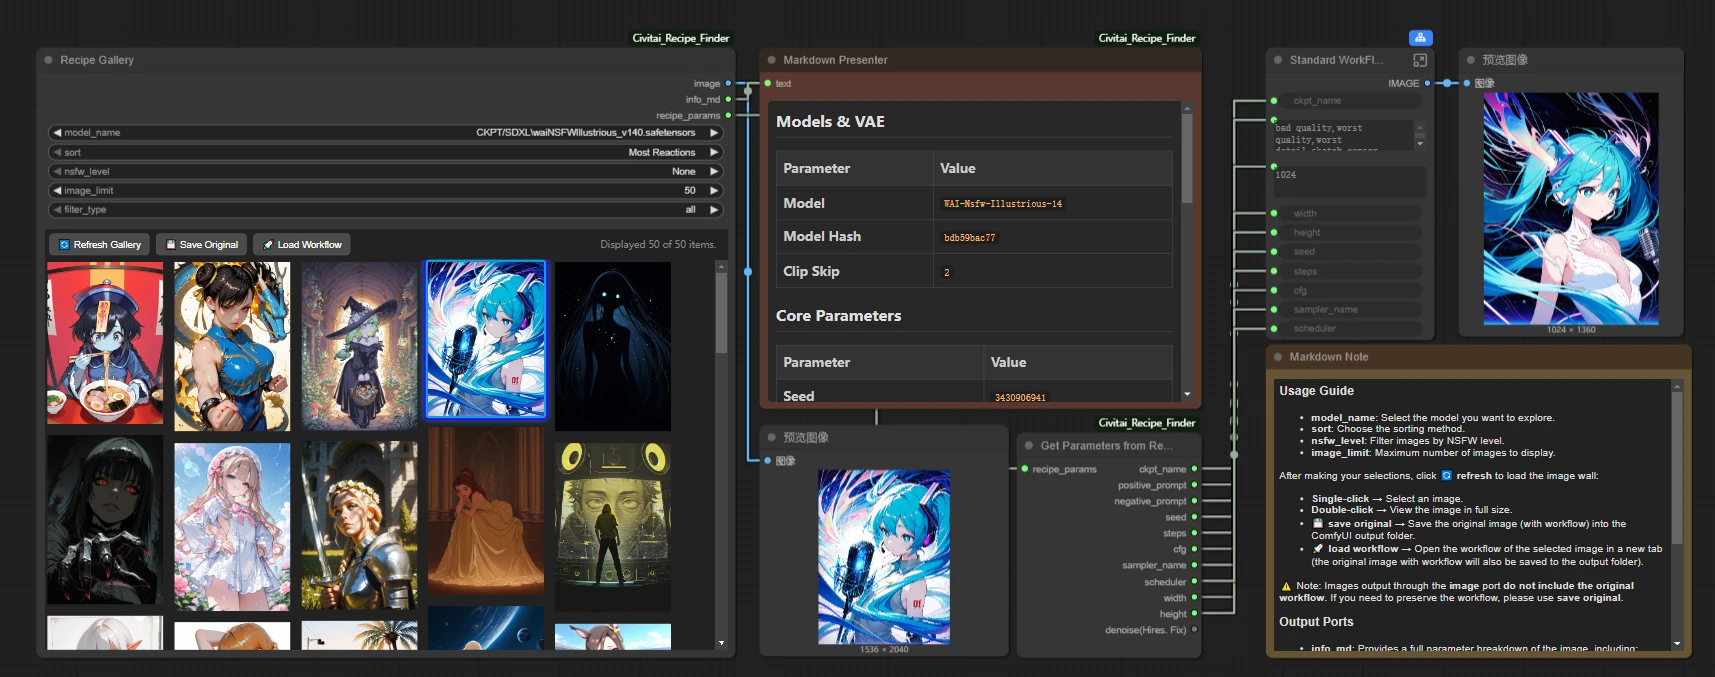Click the seed output port on Get Parameters
Viewport: 1715px width, 677px height.
1194,517
